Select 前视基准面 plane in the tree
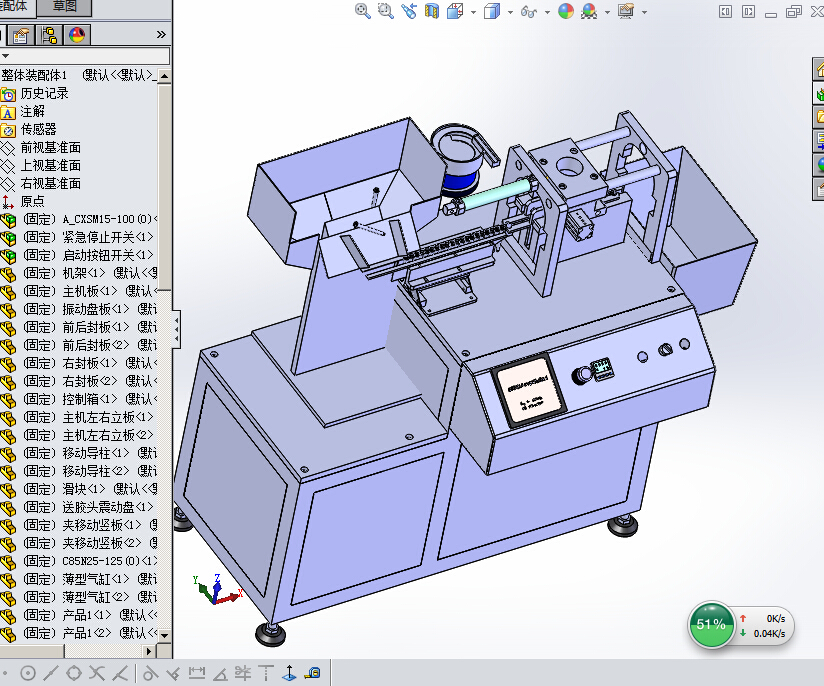The image size is (824, 686). click(50, 147)
